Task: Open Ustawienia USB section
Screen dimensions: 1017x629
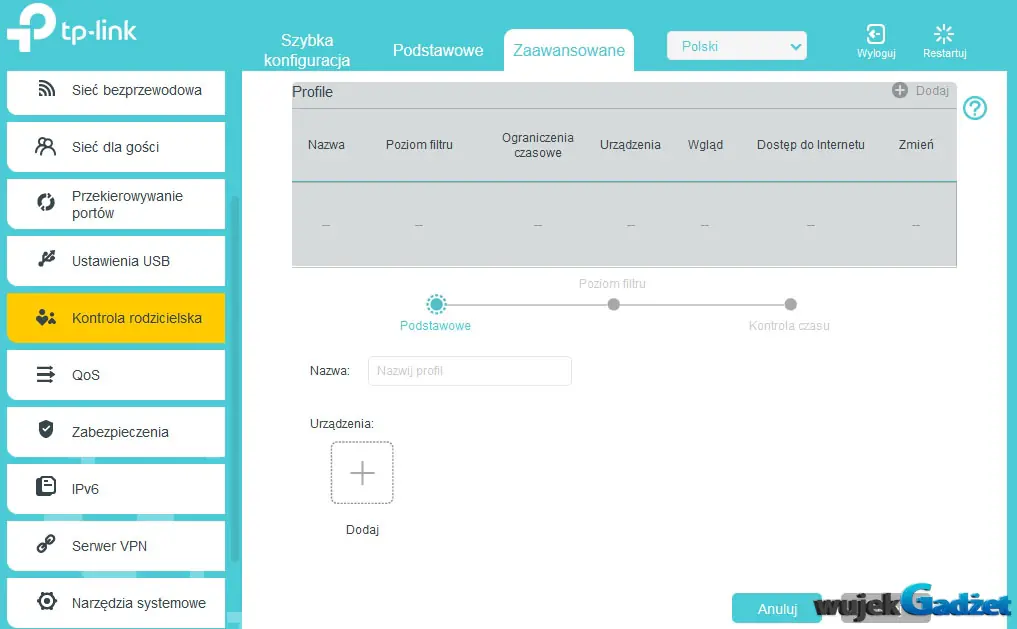Action: tap(116, 261)
